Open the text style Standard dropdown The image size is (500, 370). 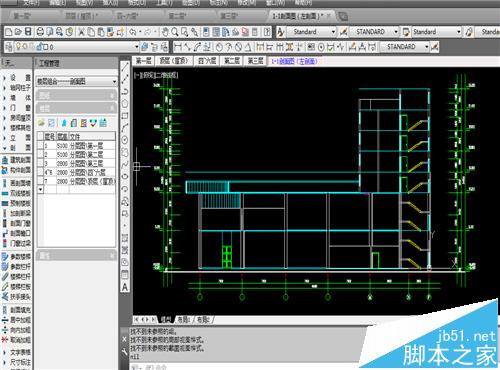333,32
